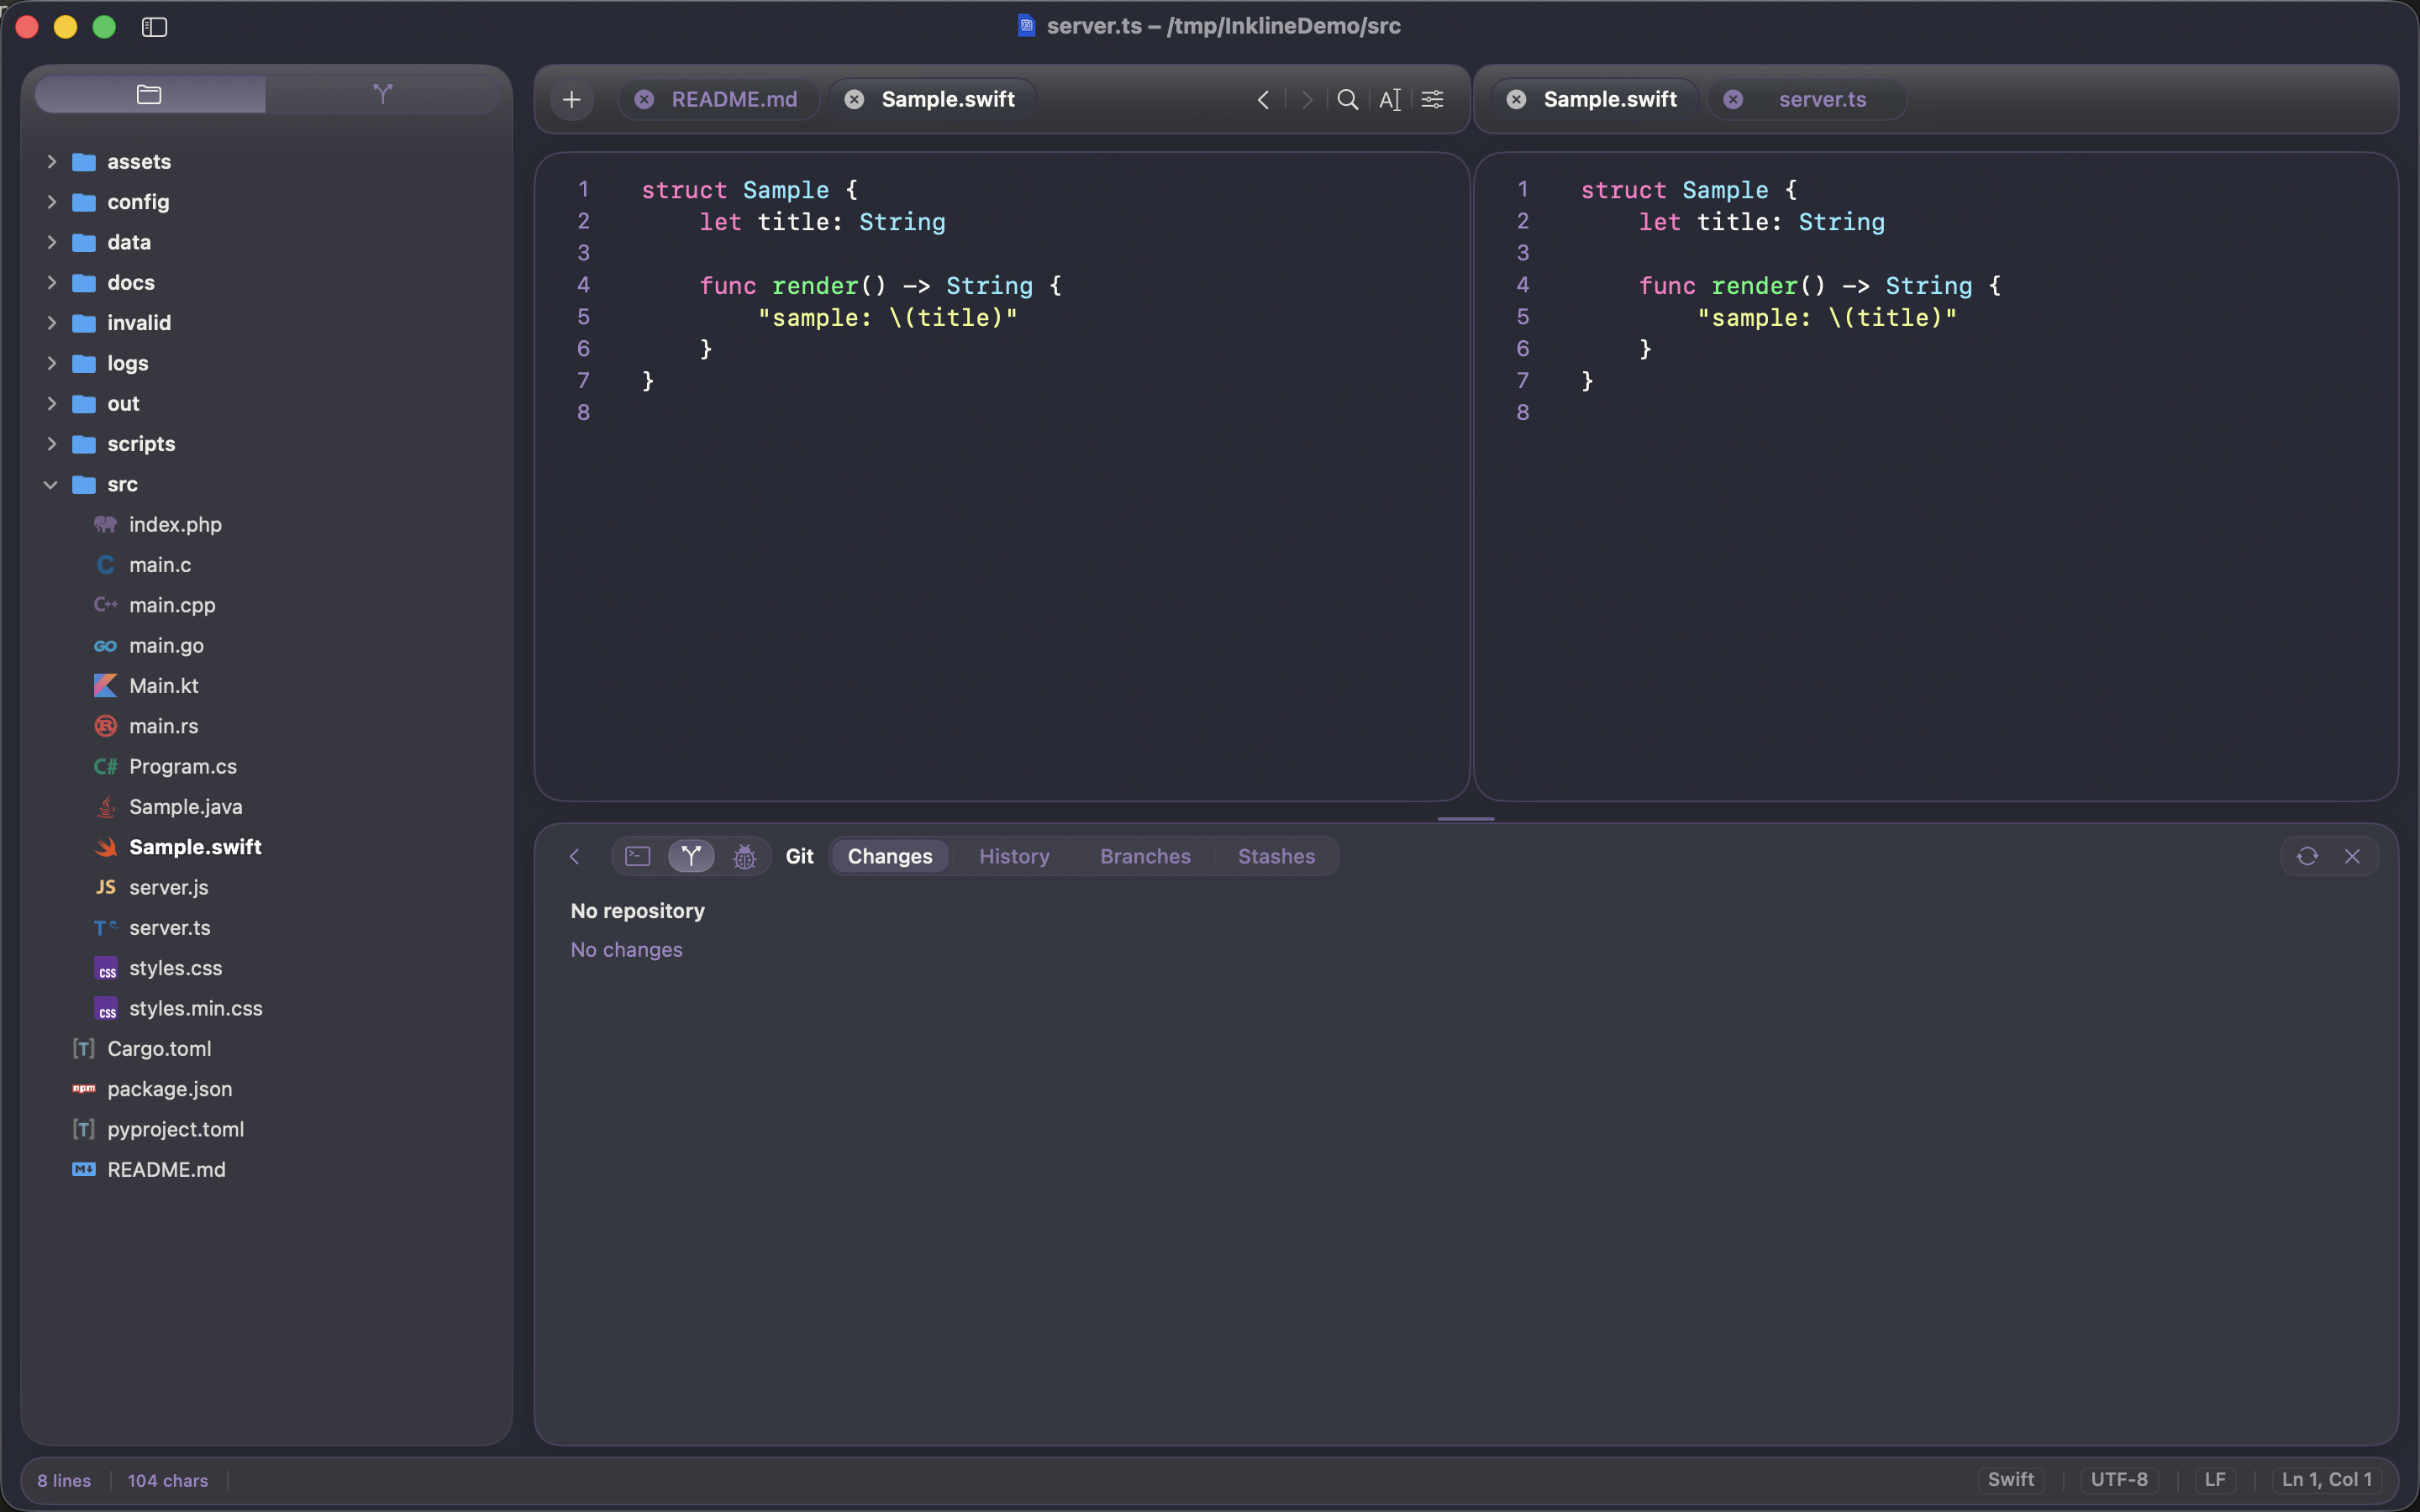
Task: Select server.ts tab in right pane
Action: tap(1822, 99)
